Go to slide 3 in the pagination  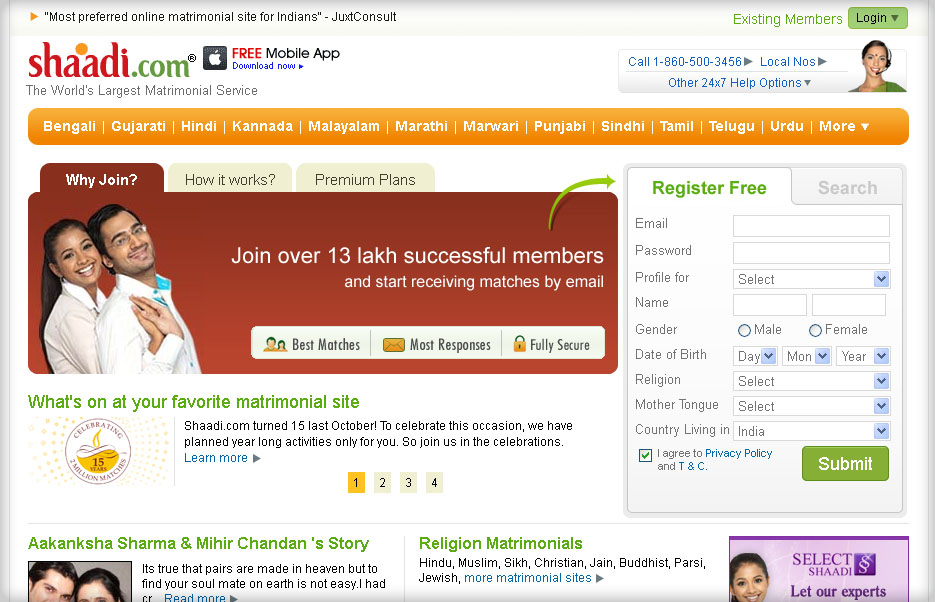point(408,483)
